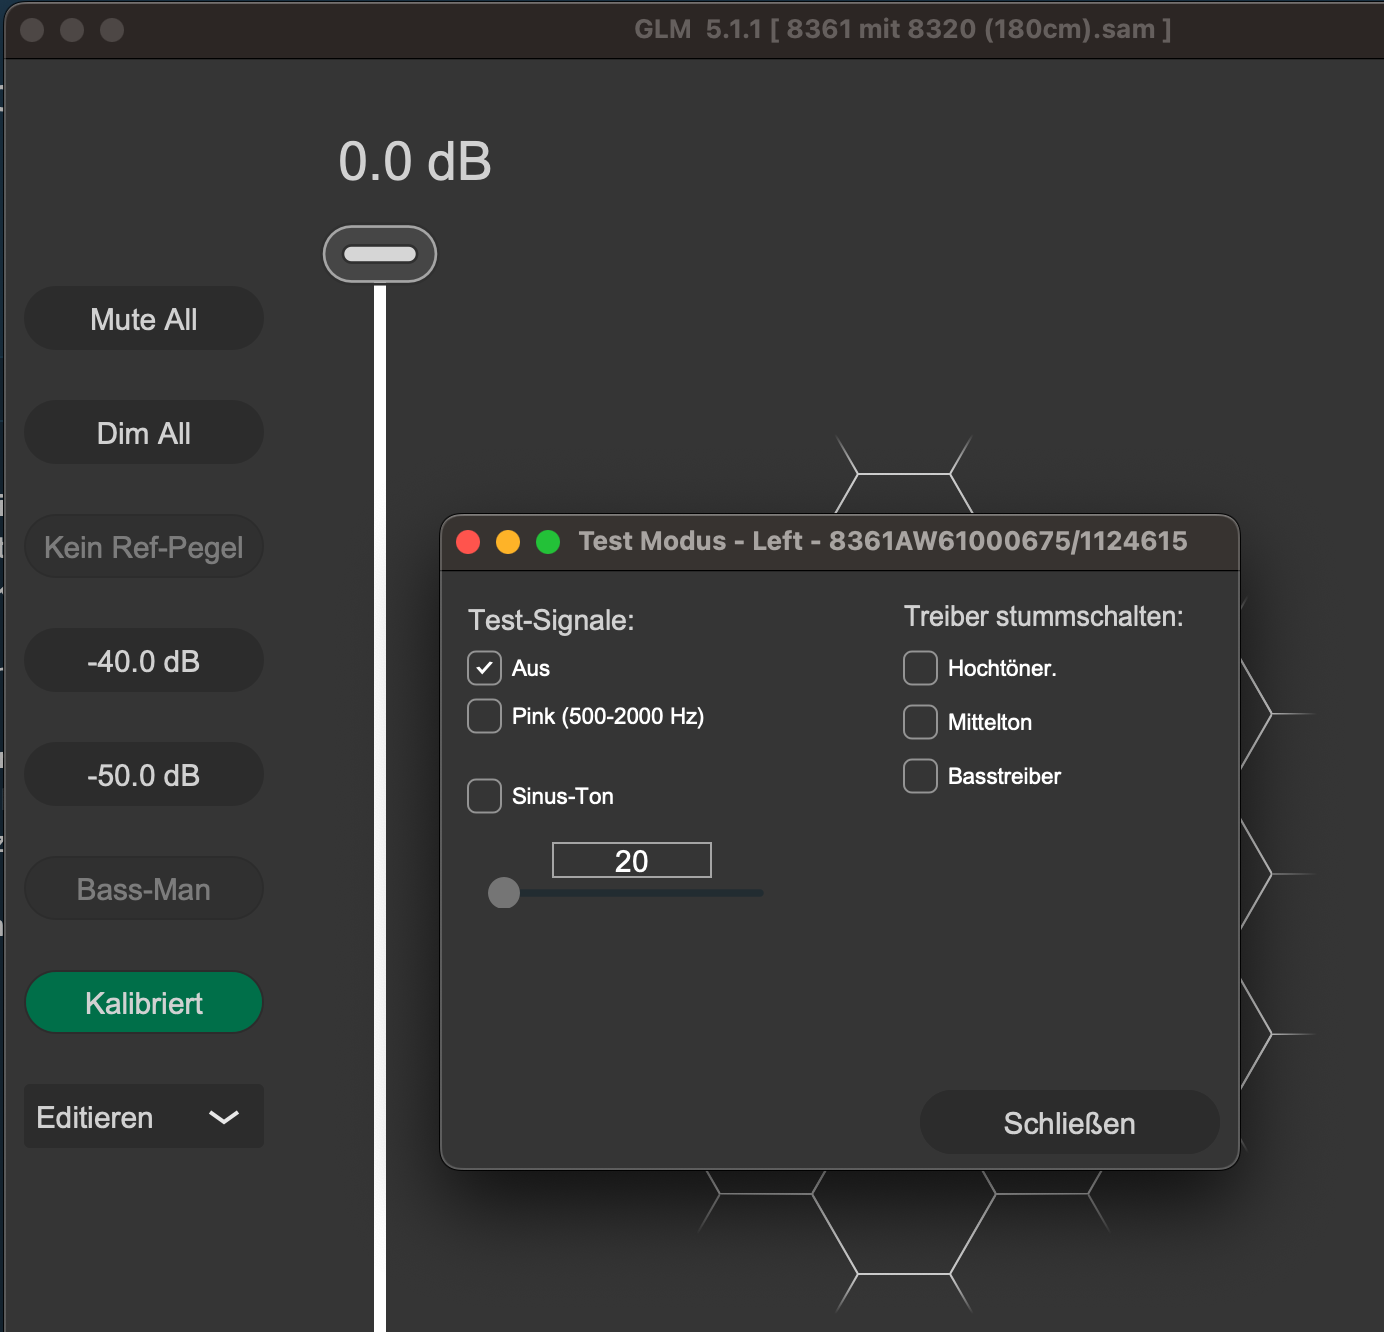Mute the Mittelton driver
1384x1332 pixels.
[x=920, y=722]
